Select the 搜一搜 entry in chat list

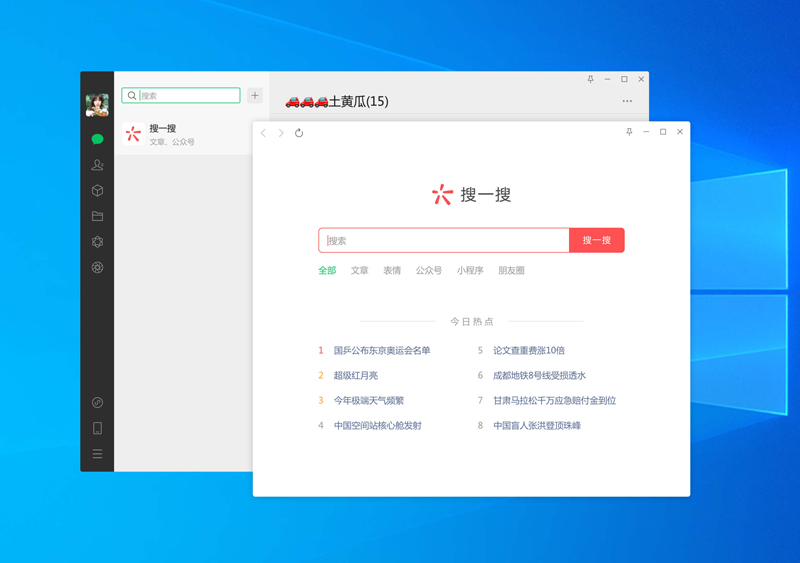tap(184, 135)
